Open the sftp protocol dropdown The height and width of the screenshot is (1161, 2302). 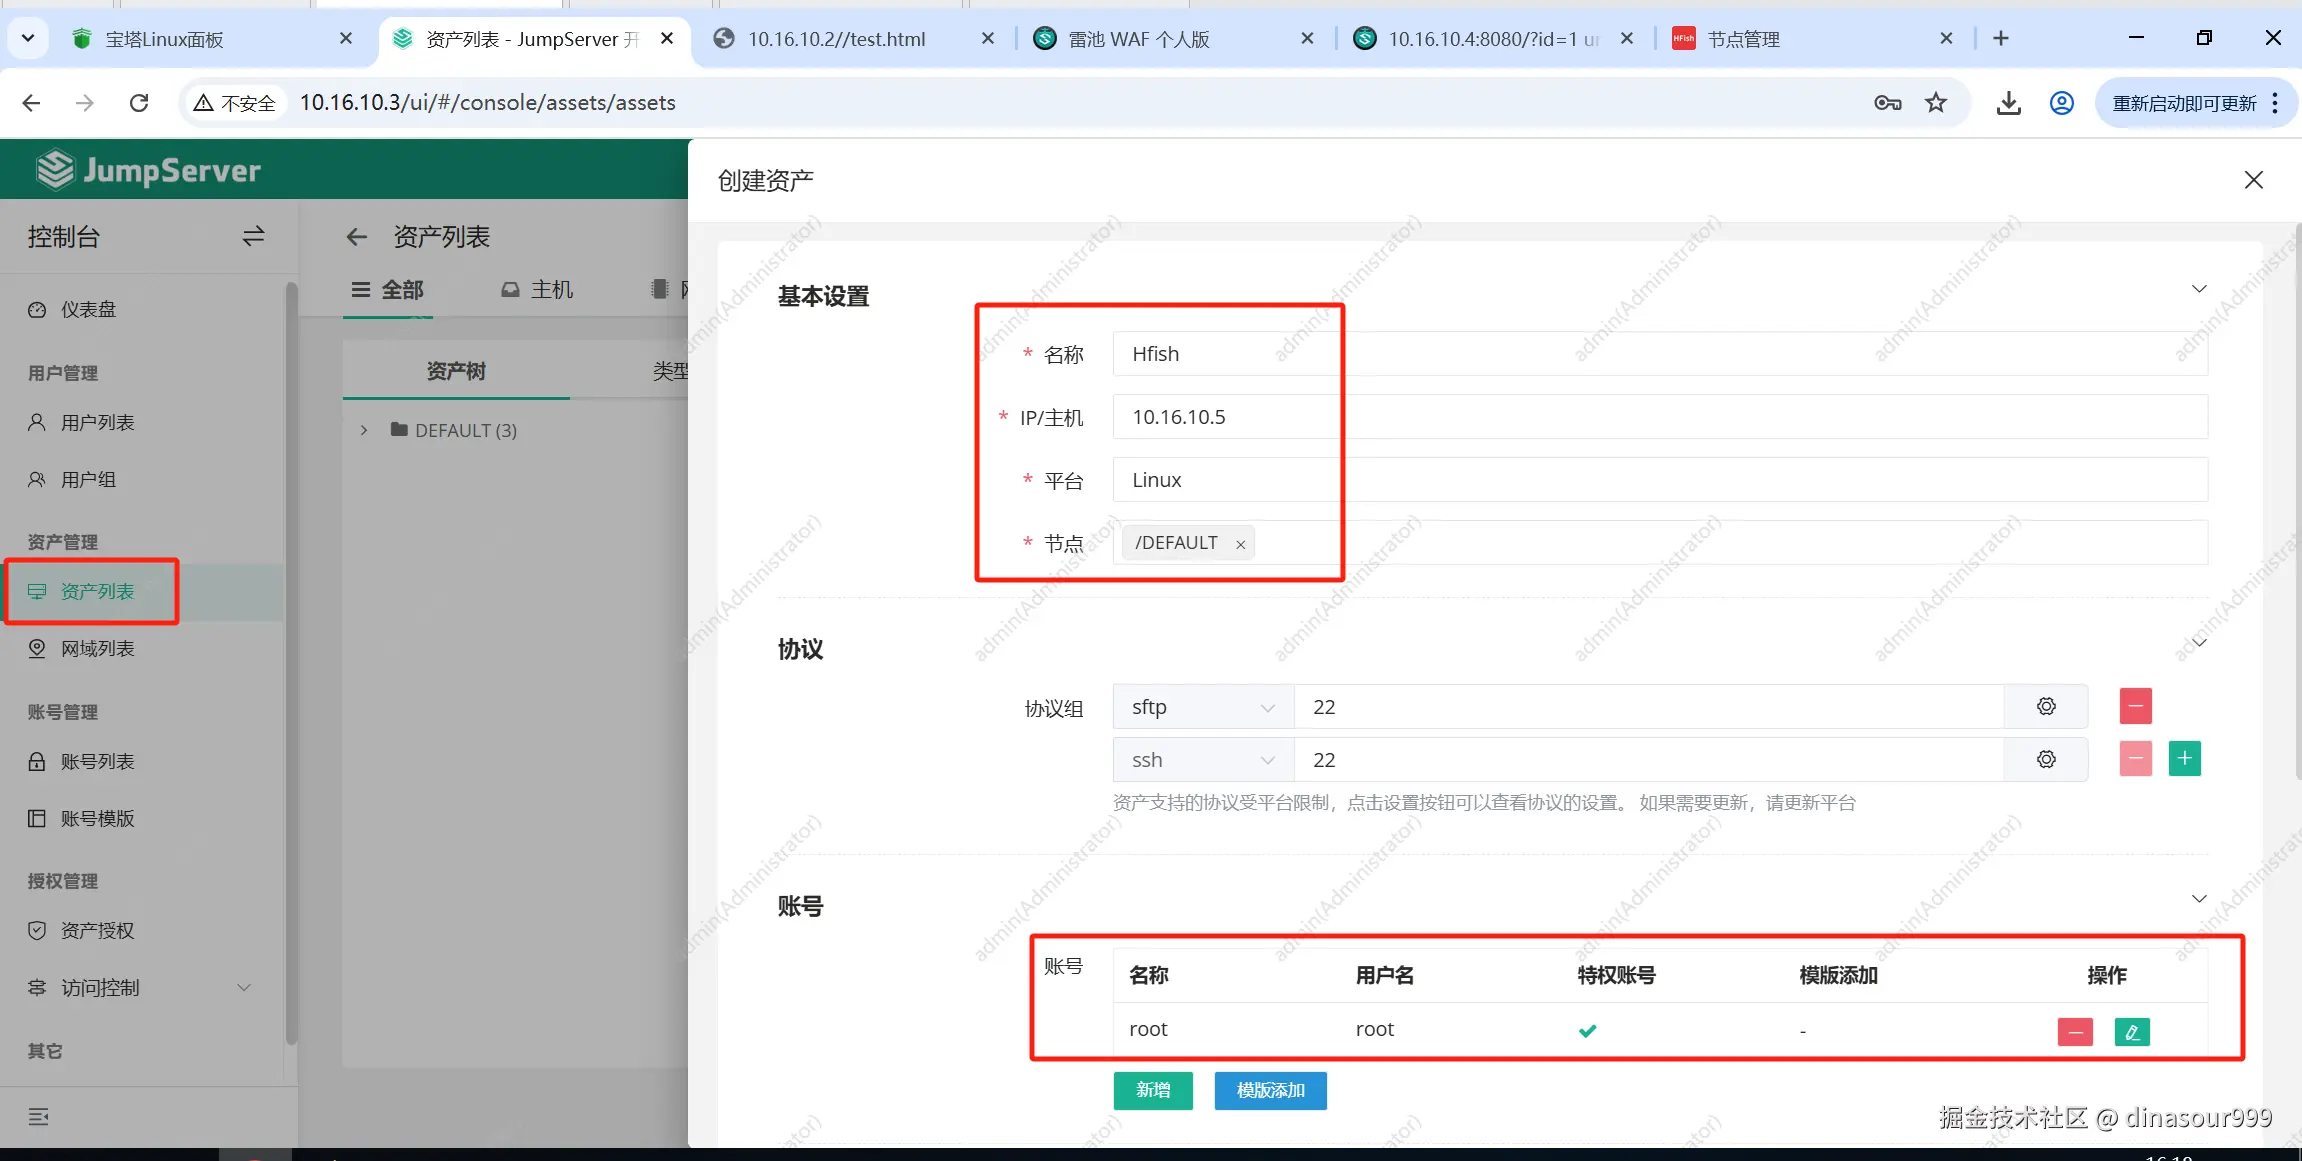coord(1202,707)
